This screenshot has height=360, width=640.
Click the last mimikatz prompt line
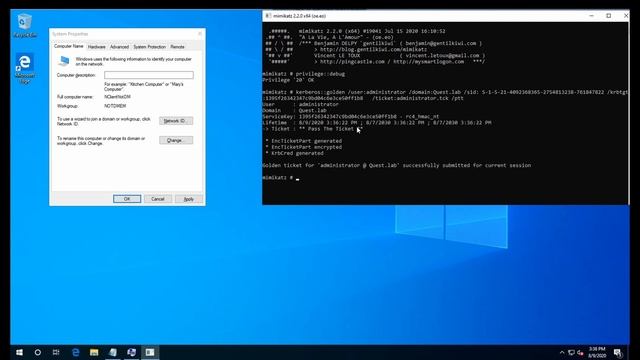281,178
